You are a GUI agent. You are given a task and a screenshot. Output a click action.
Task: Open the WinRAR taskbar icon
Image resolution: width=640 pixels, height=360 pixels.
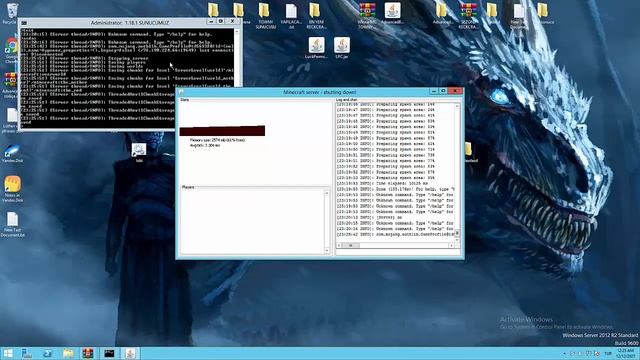[88, 353]
